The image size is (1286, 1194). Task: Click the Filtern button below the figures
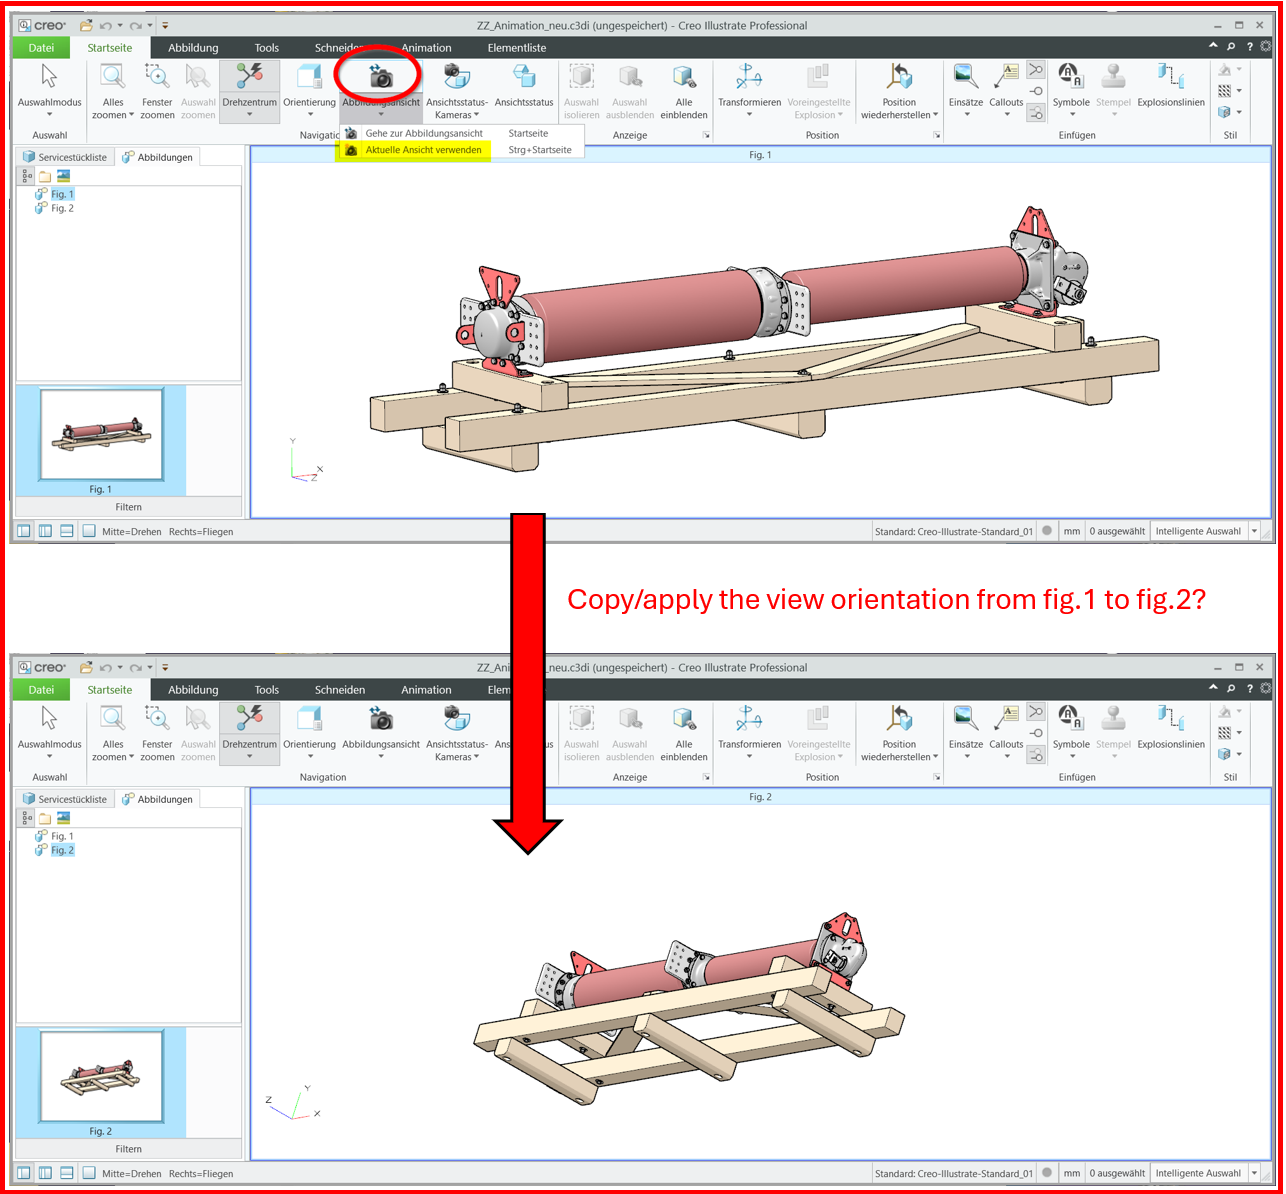128,507
